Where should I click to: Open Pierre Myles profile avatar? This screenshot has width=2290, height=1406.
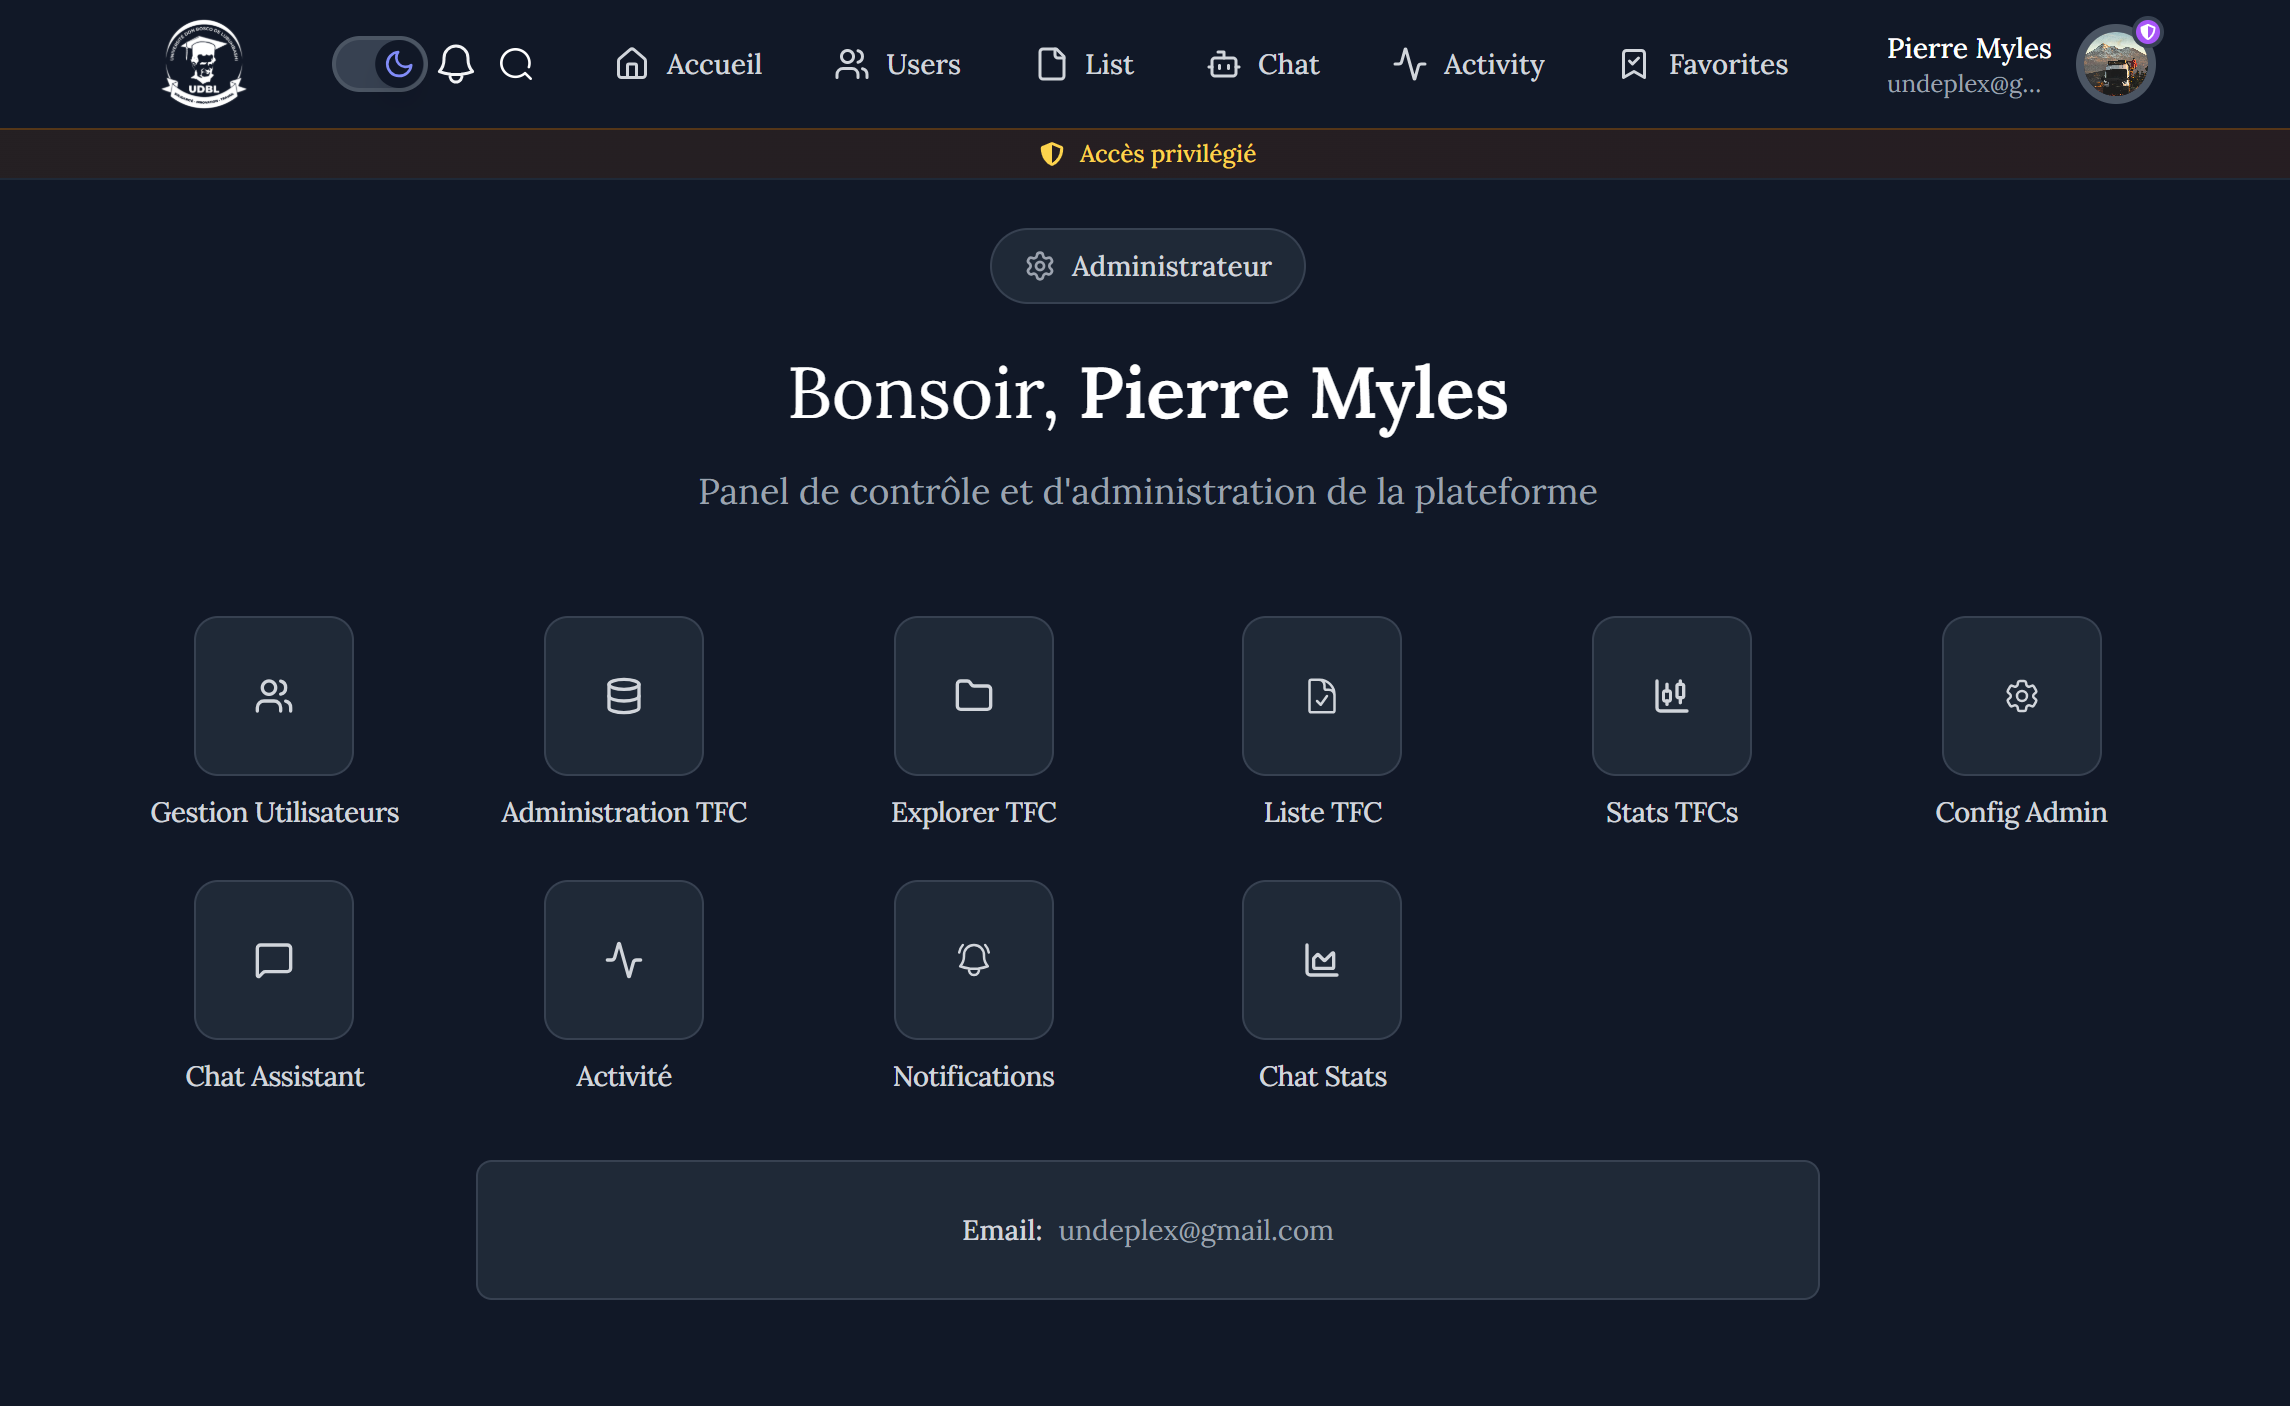tap(2115, 64)
